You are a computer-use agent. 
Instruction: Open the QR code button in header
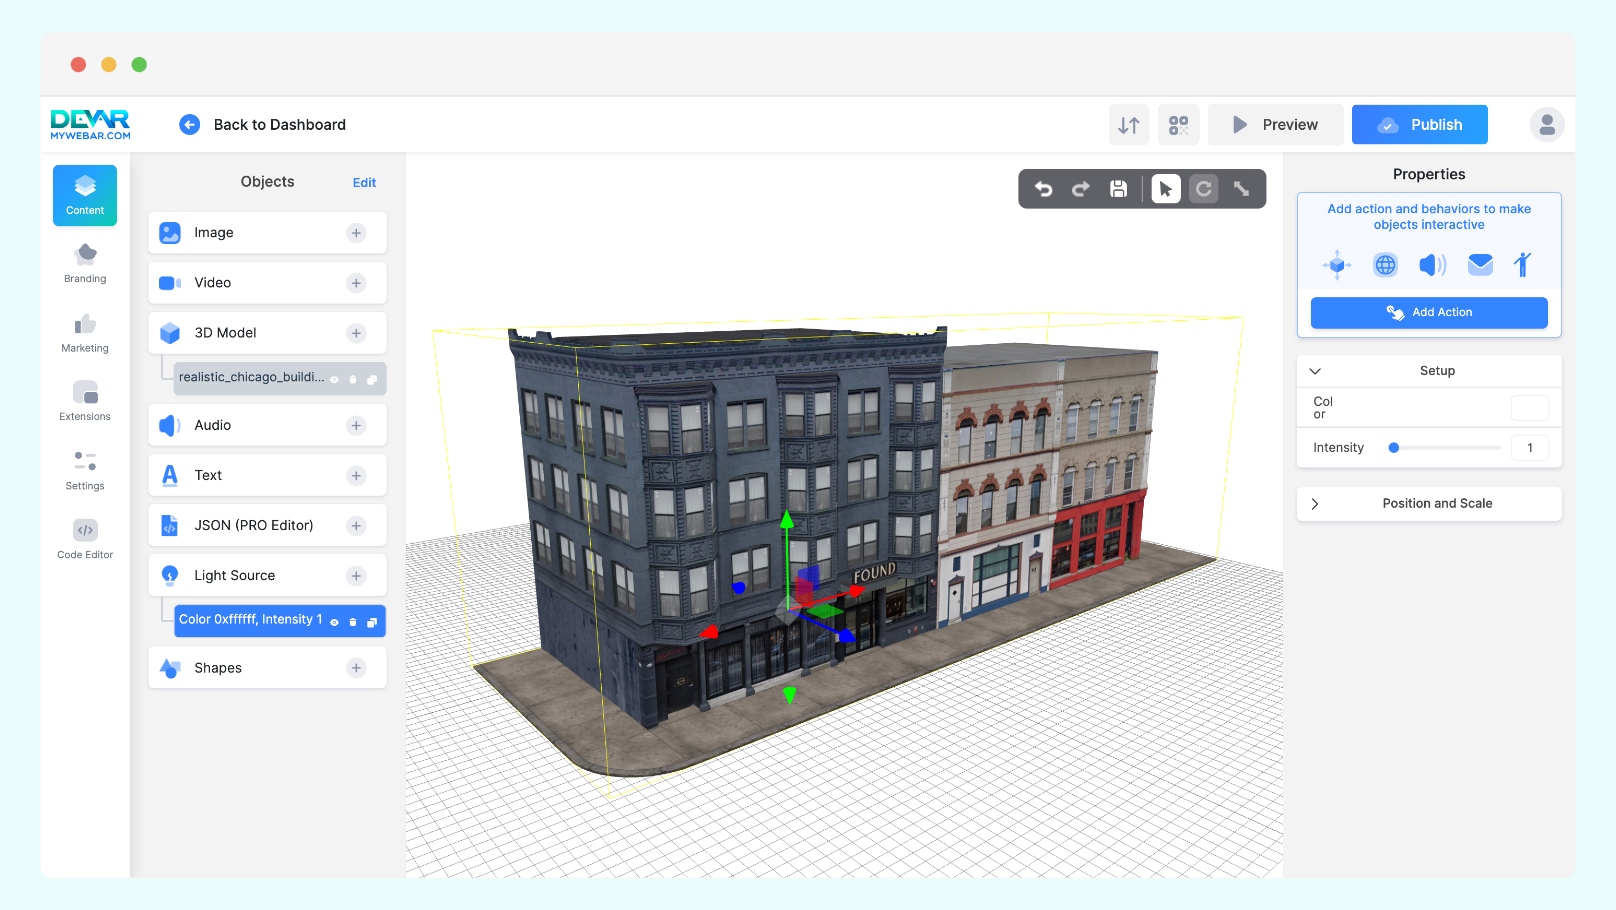pyautogui.click(x=1178, y=125)
